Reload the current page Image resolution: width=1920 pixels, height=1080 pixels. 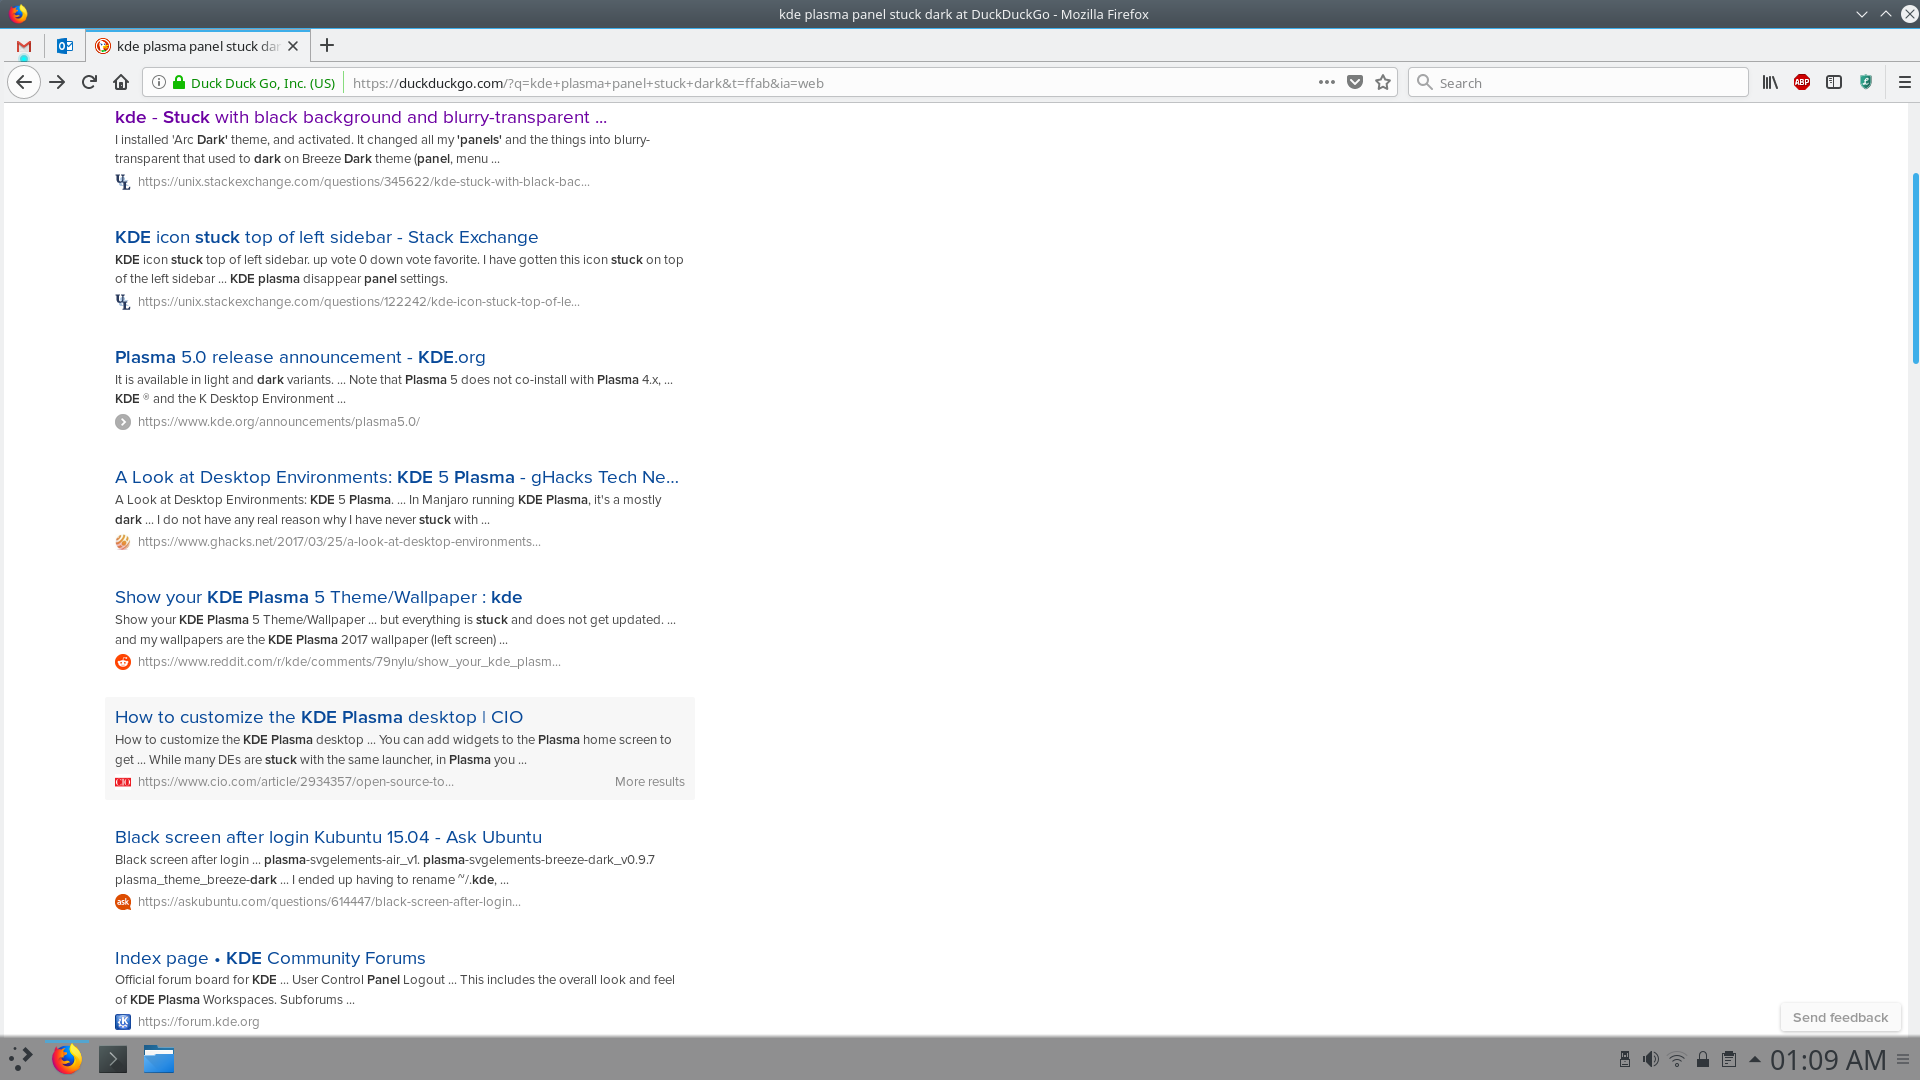point(89,82)
